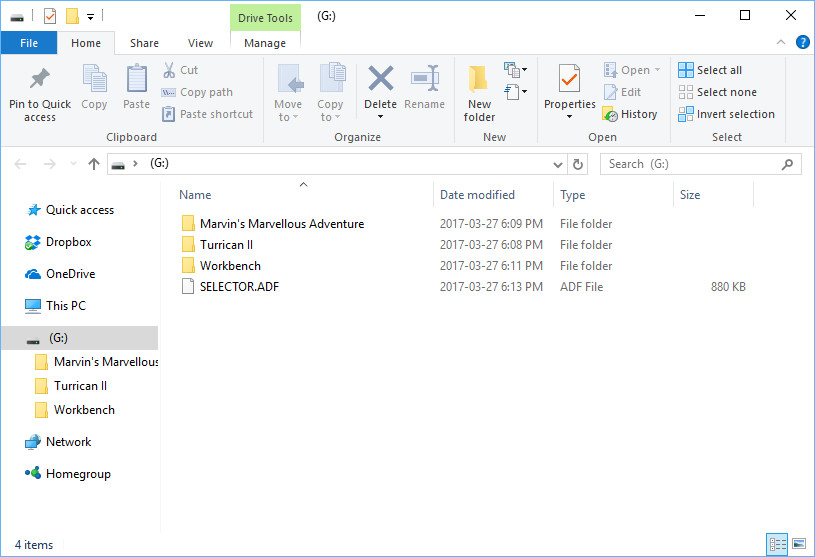This screenshot has width=815, height=557.
Task: Switch to the Home tab
Action: 86,43
